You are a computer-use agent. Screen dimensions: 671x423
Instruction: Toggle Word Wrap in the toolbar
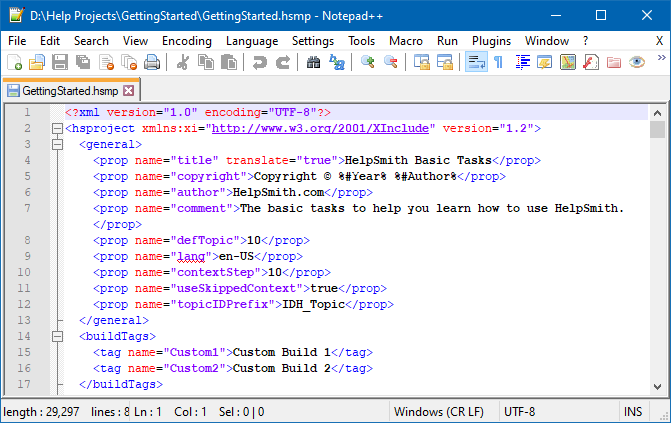coord(475,62)
